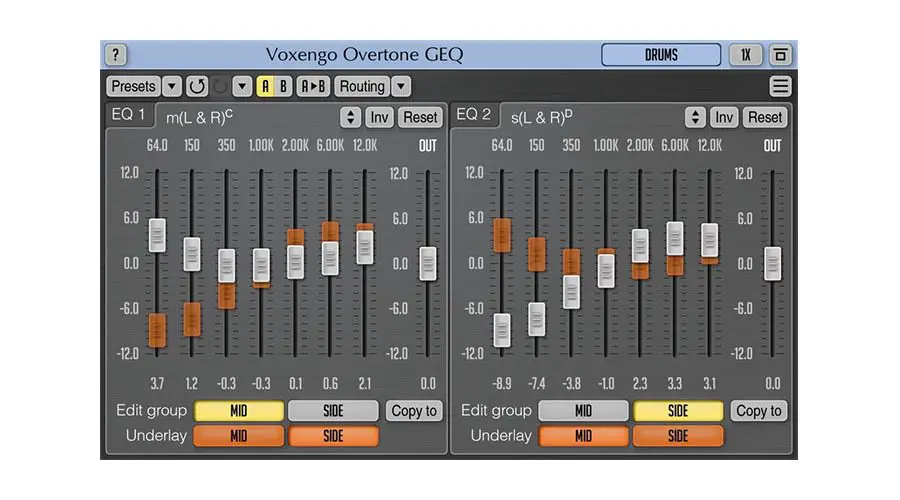
Task: Click the EQ 2 6.00K slider handle
Action: point(675,238)
